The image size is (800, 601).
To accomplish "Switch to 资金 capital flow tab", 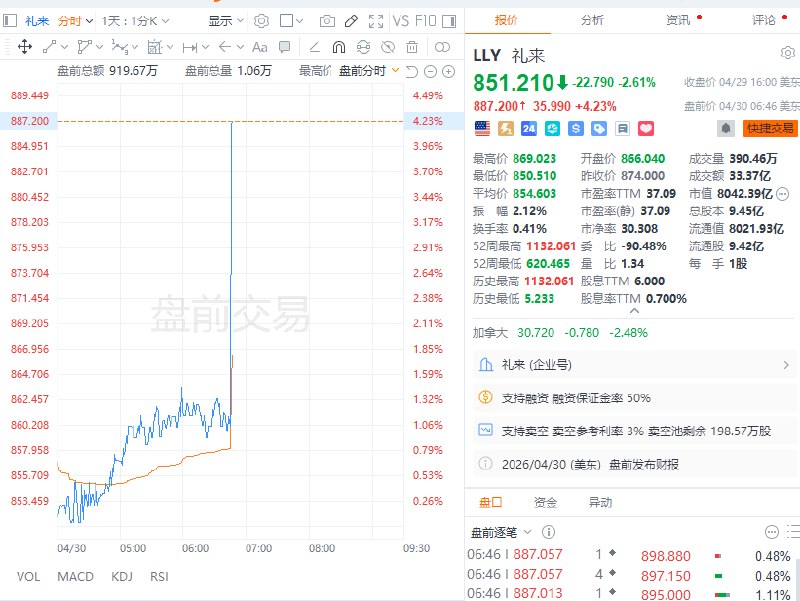I will pyautogui.click(x=545, y=503).
